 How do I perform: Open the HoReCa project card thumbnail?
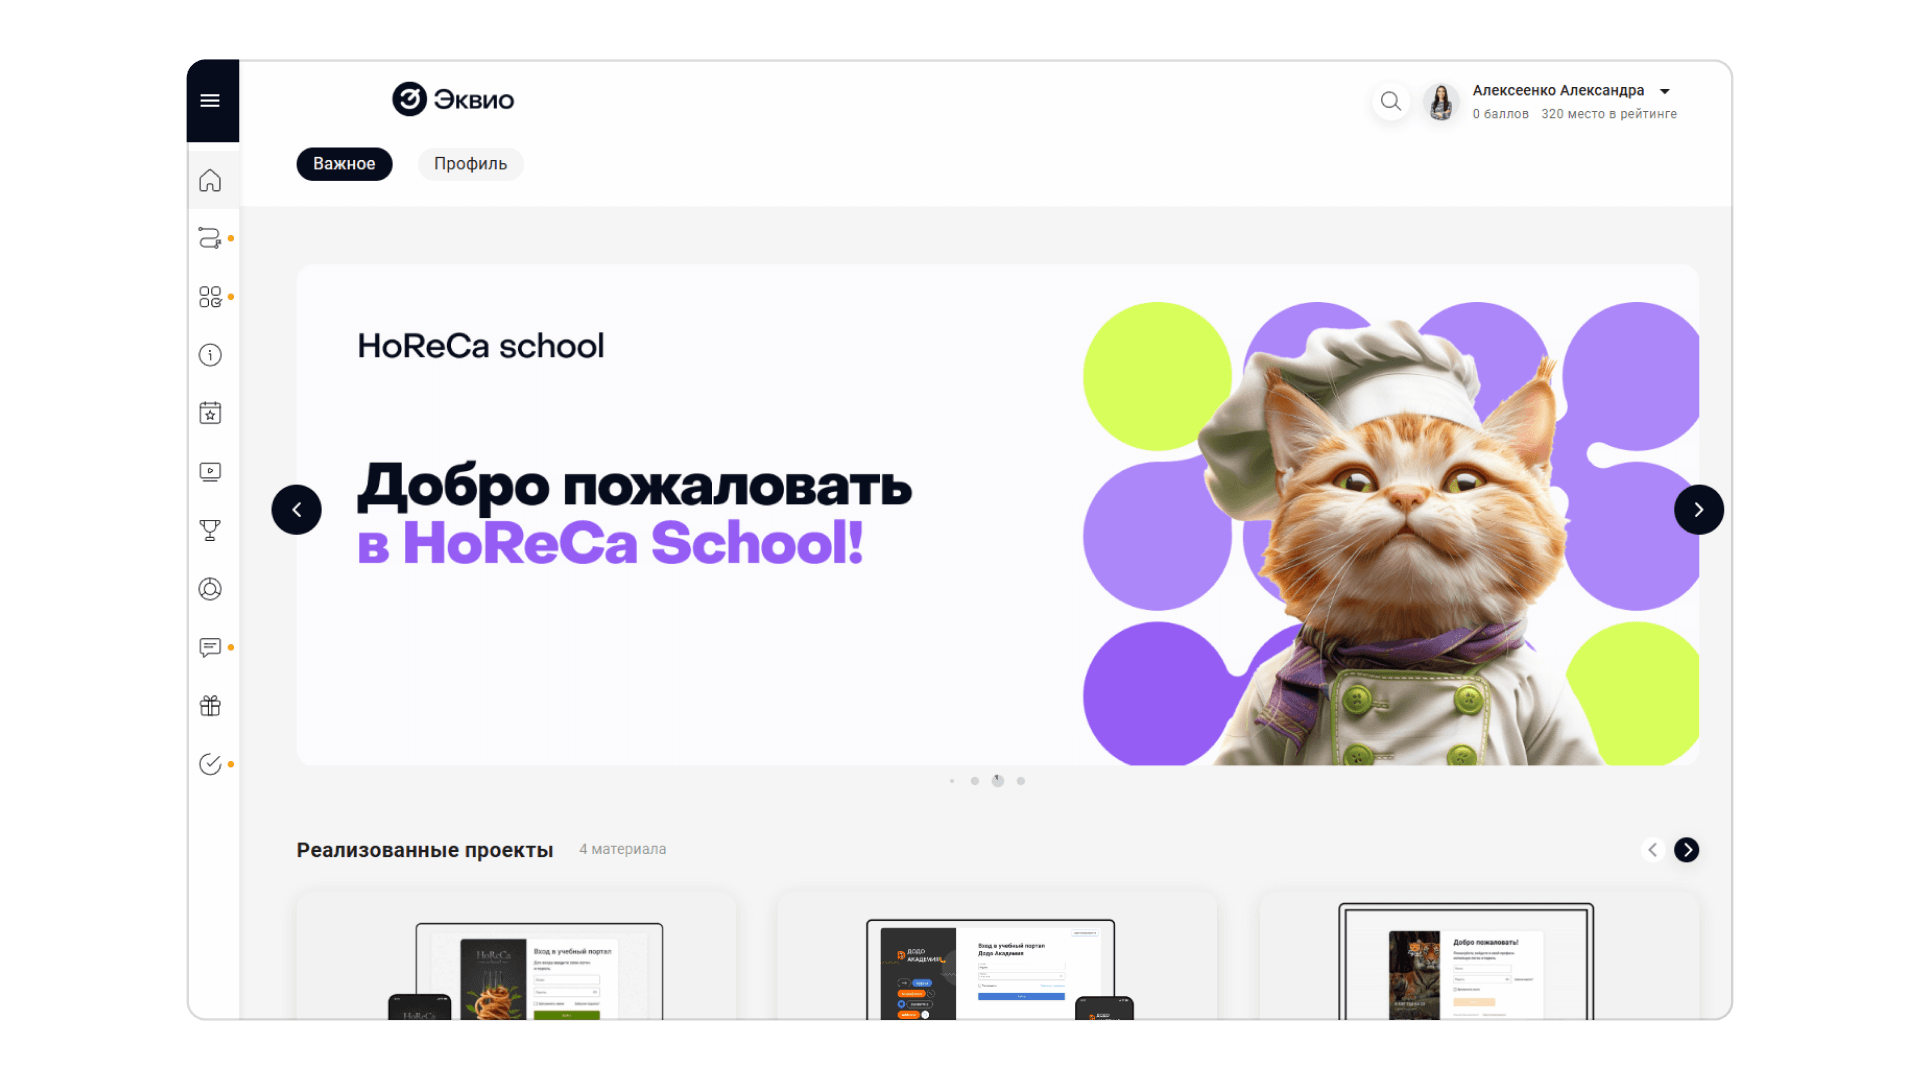516,956
